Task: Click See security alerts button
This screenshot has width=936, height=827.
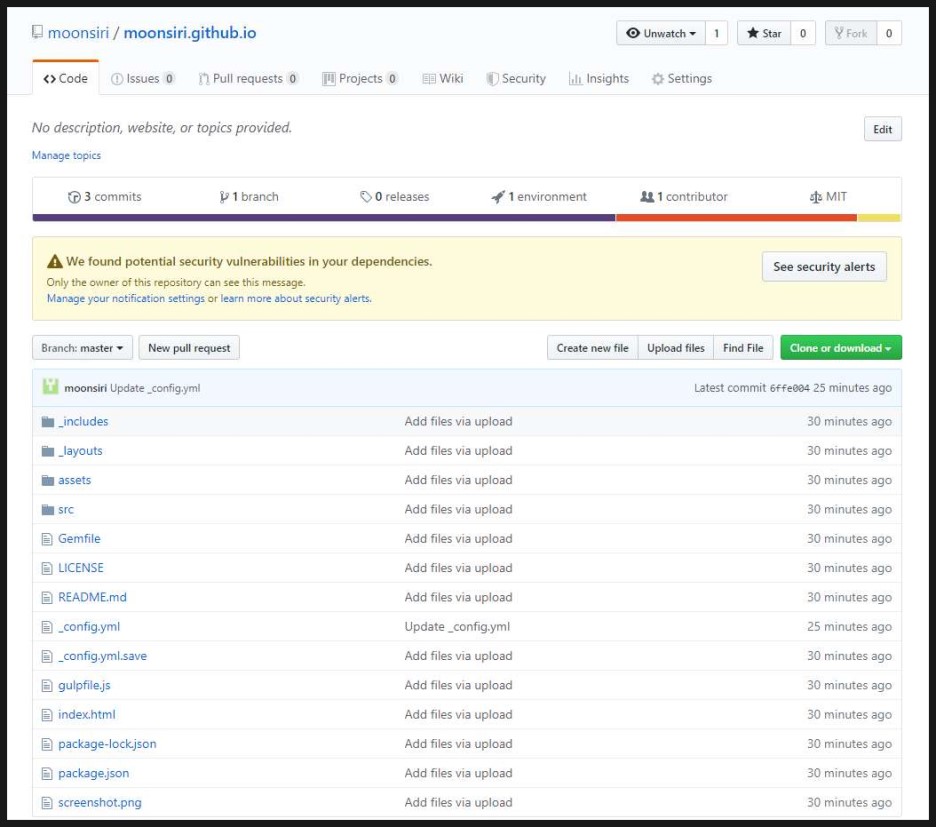Action: click(824, 267)
